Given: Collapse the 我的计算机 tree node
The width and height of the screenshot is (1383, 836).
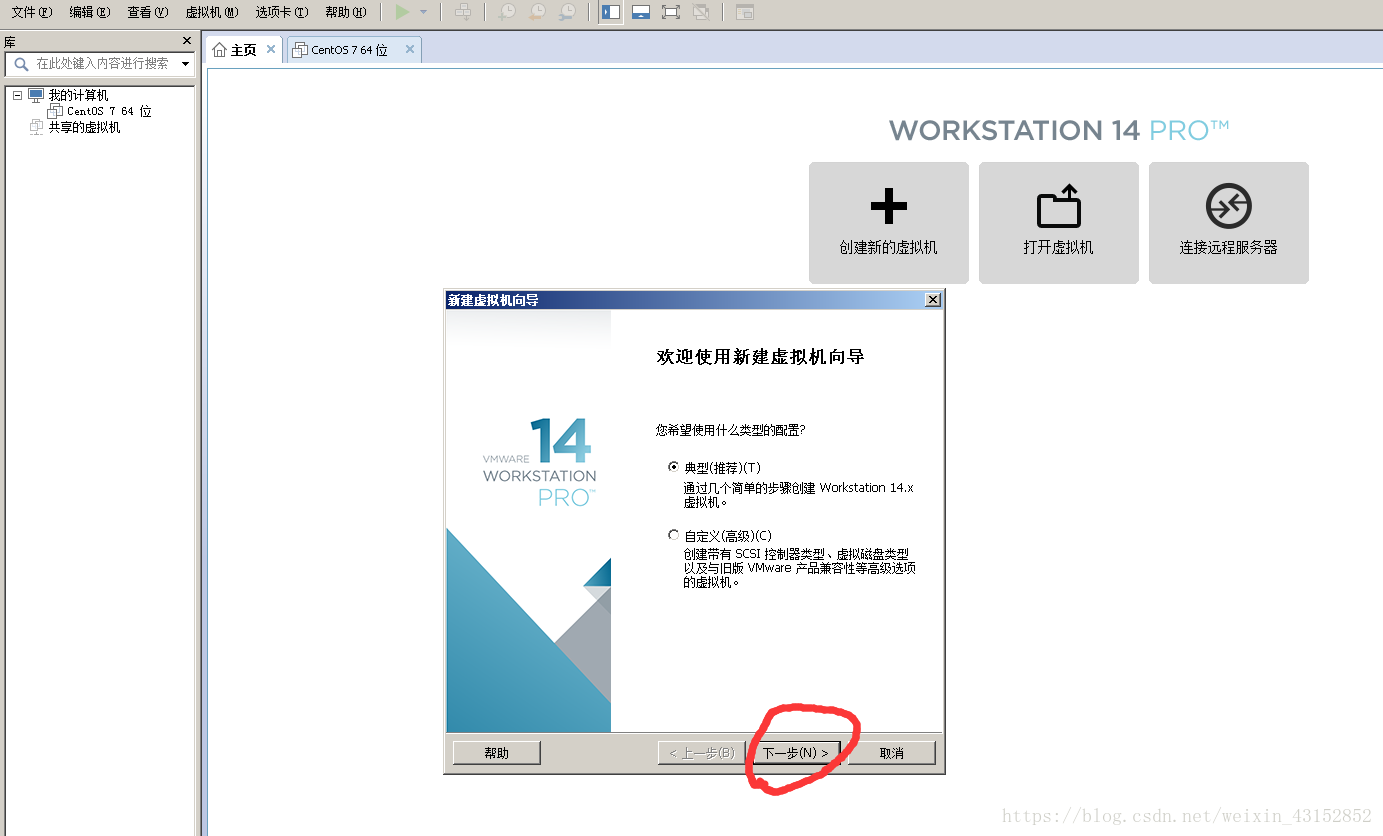Looking at the screenshot, I should (x=17, y=95).
